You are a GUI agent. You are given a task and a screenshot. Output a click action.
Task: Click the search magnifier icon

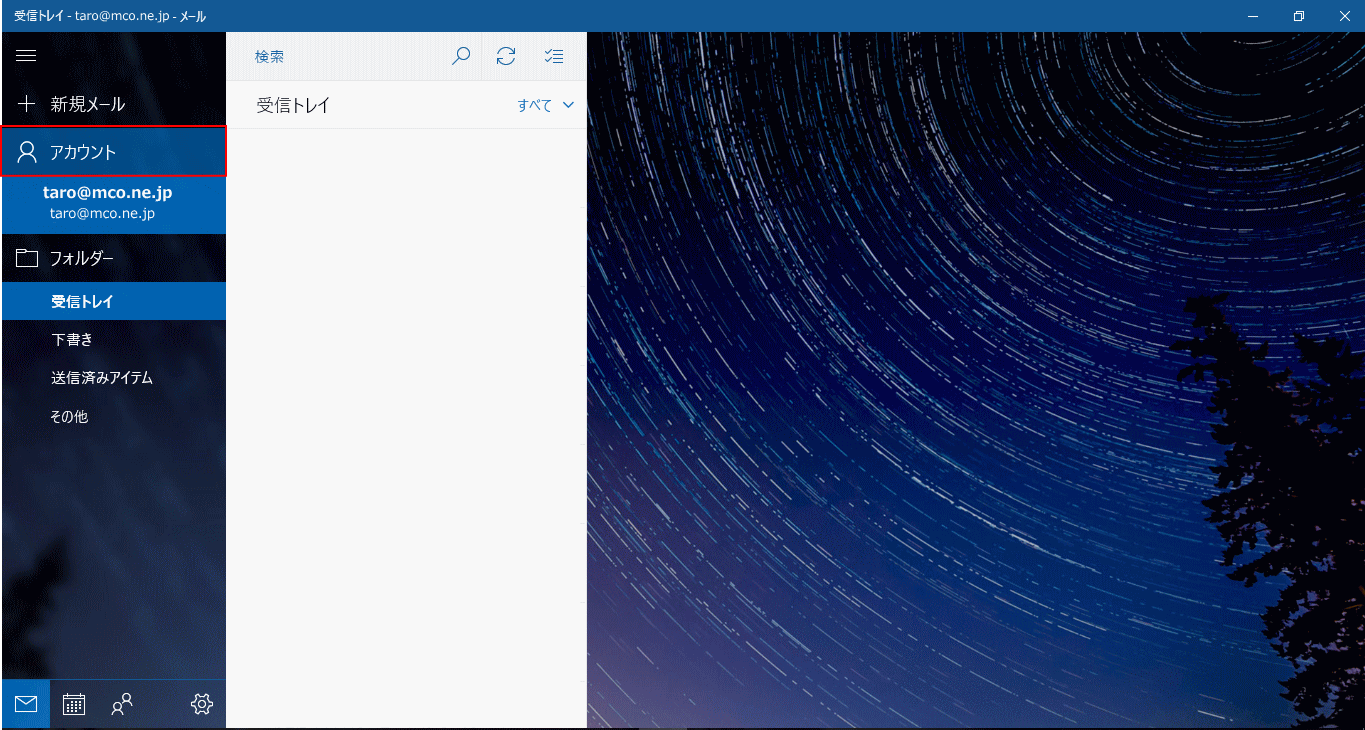tap(461, 56)
